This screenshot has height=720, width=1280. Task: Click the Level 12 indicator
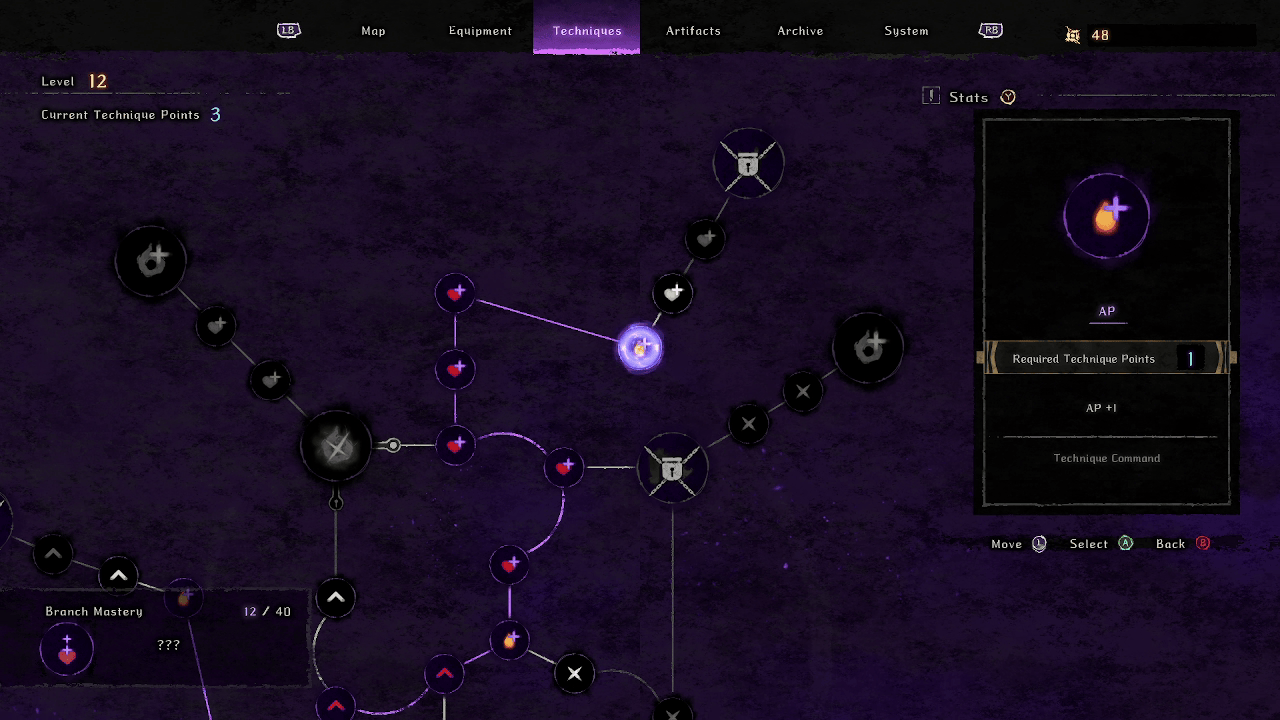74,82
